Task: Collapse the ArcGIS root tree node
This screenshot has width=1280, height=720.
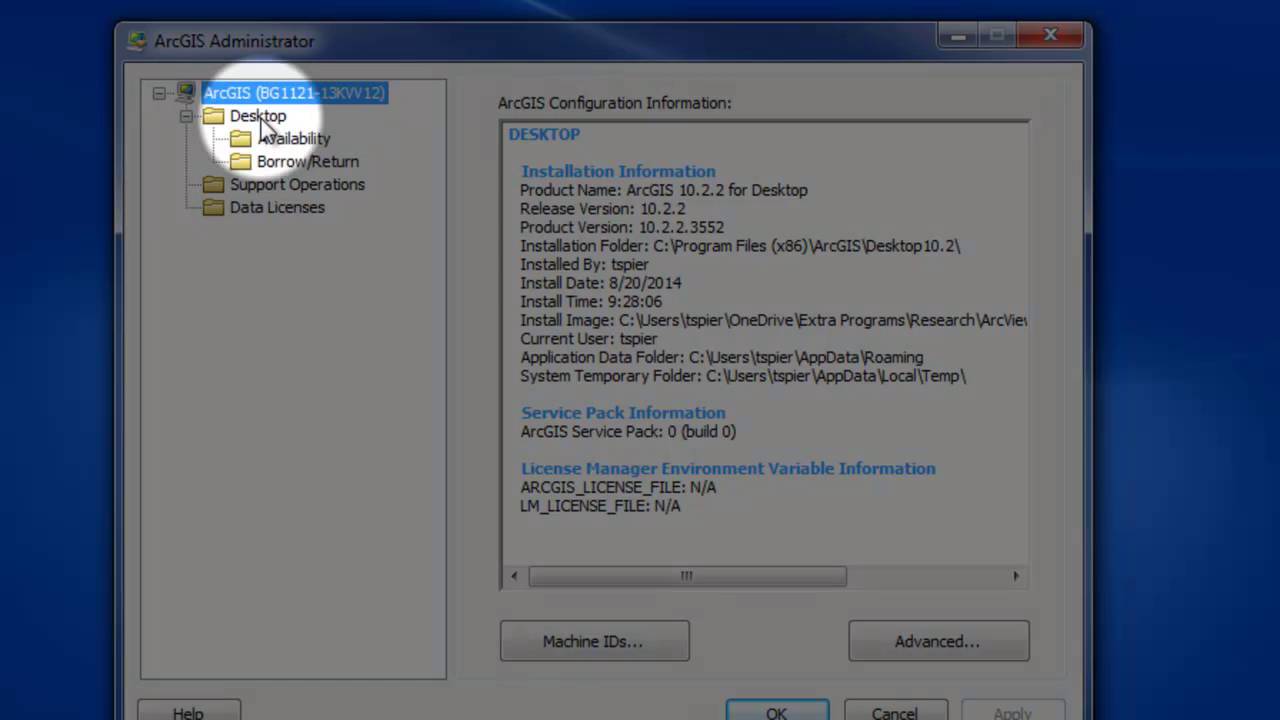Action: [159, 93]
